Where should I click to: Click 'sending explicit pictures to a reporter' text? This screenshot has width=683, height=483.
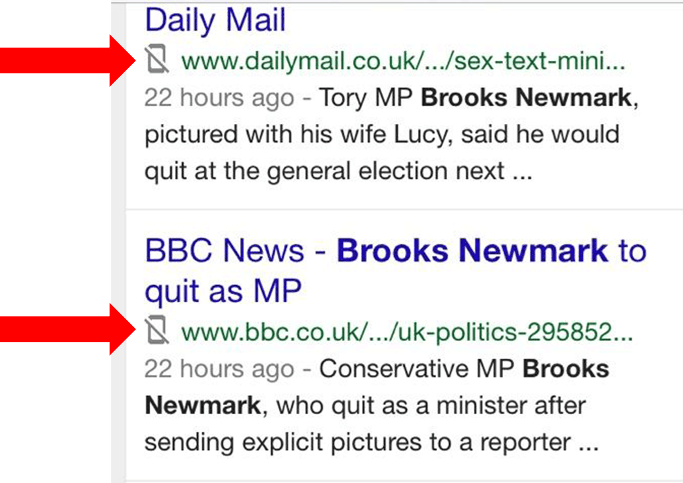tap(355, 441)
